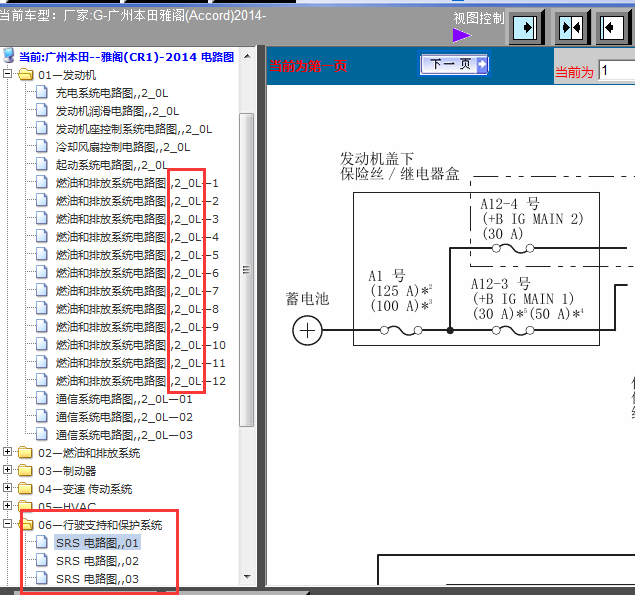Collapse the 06—行驶支持和保护系统 folder
This screenshot has width=635, height=595.
point(7,524)
